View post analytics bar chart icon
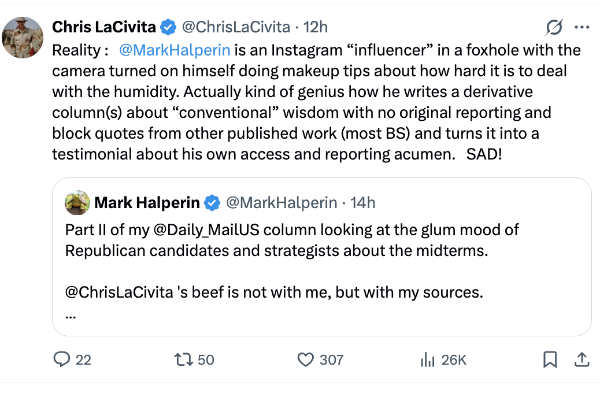 pyautogui.click(x=427, y=360)
